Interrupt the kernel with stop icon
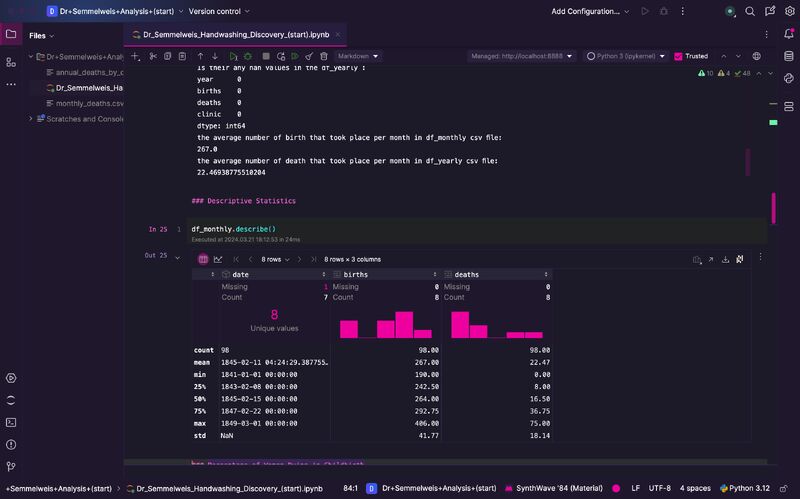The width and height of the screenshot is (800, 499). coord(266,56)
